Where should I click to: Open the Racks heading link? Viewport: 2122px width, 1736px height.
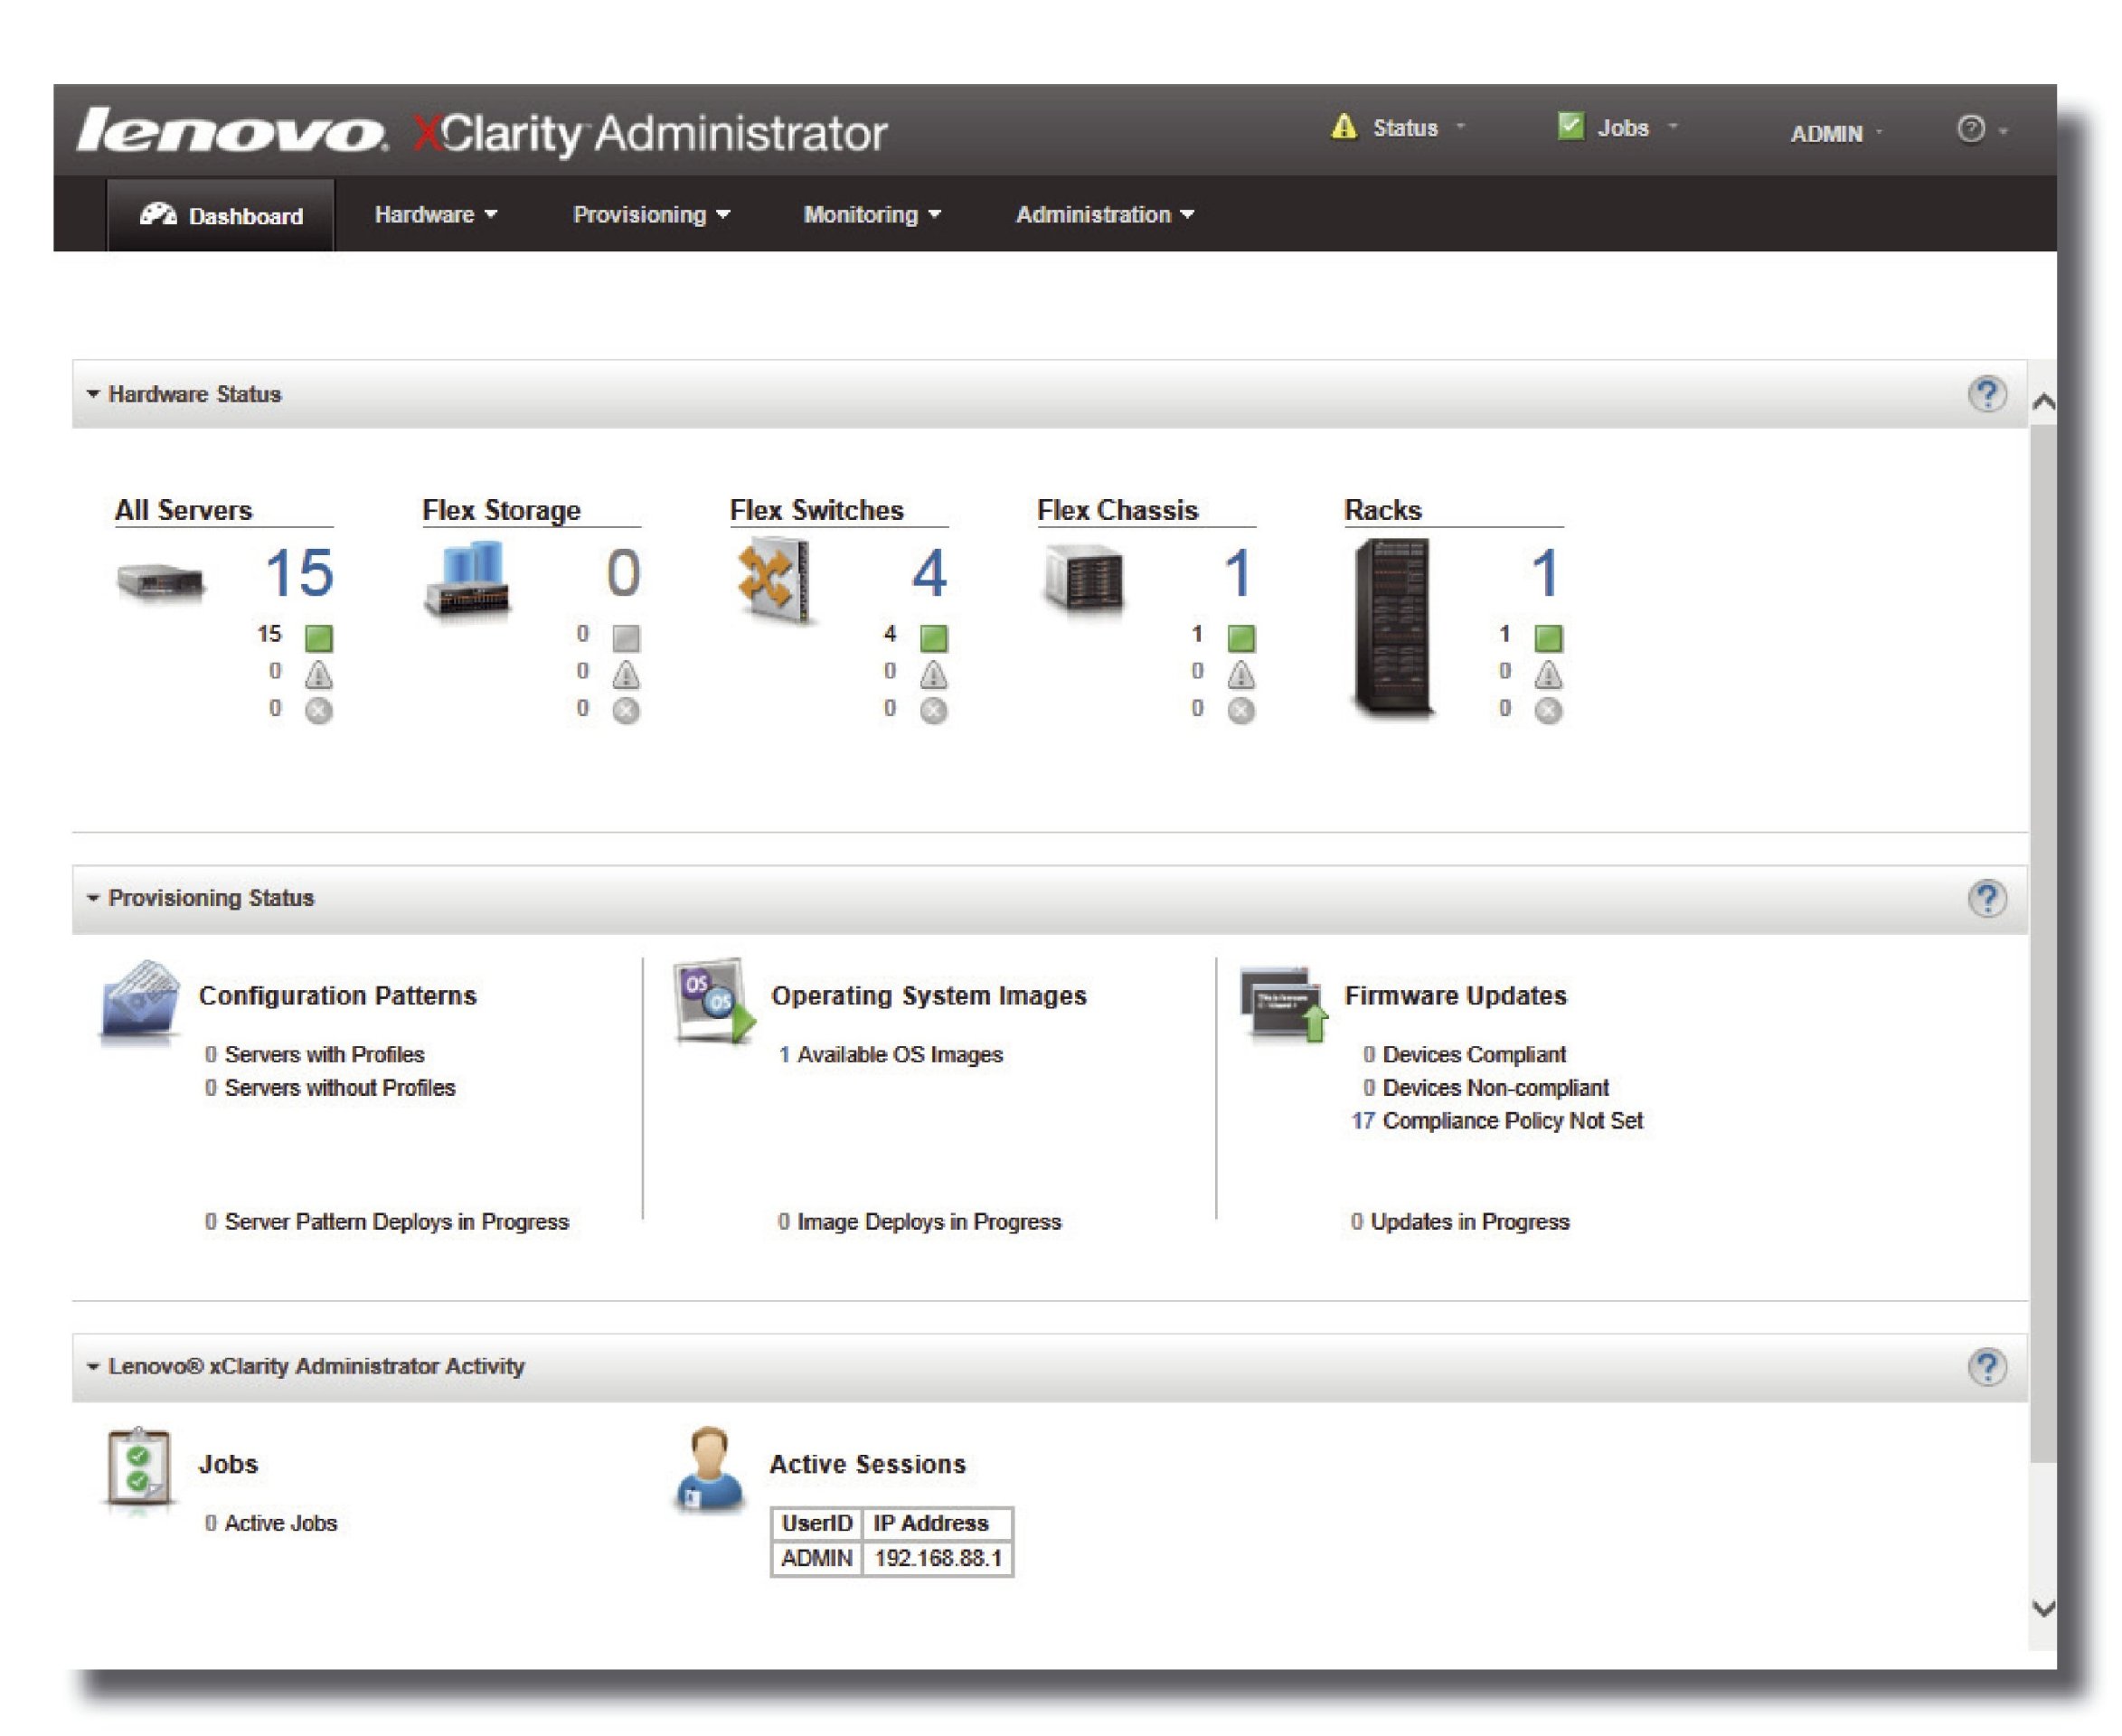click(x=1383, y=510)
